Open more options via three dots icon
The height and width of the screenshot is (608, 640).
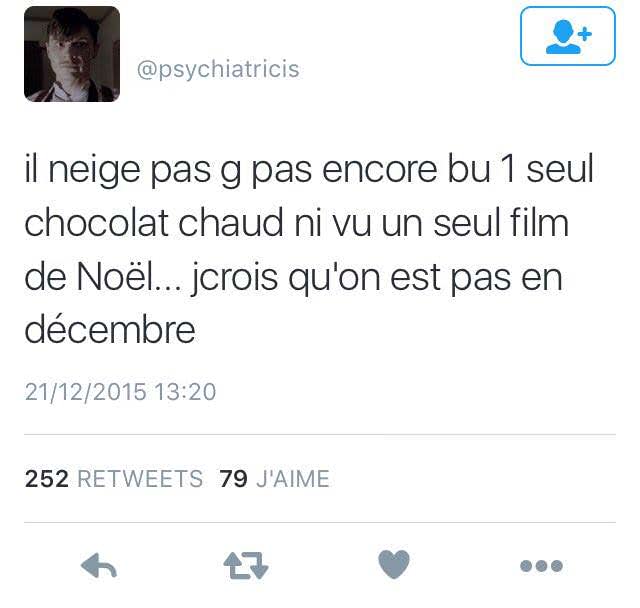[541, 566]
